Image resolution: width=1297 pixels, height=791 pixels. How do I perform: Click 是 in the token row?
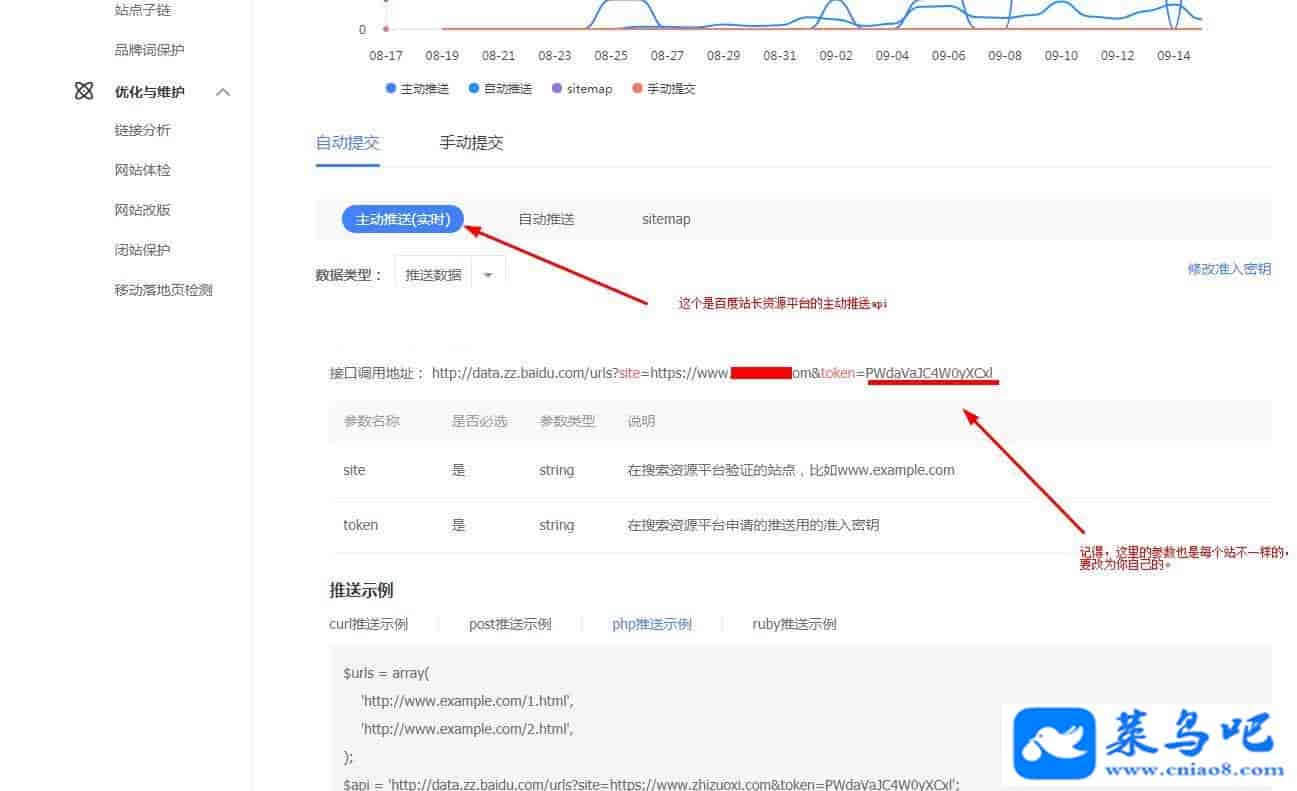click(459, 525)
